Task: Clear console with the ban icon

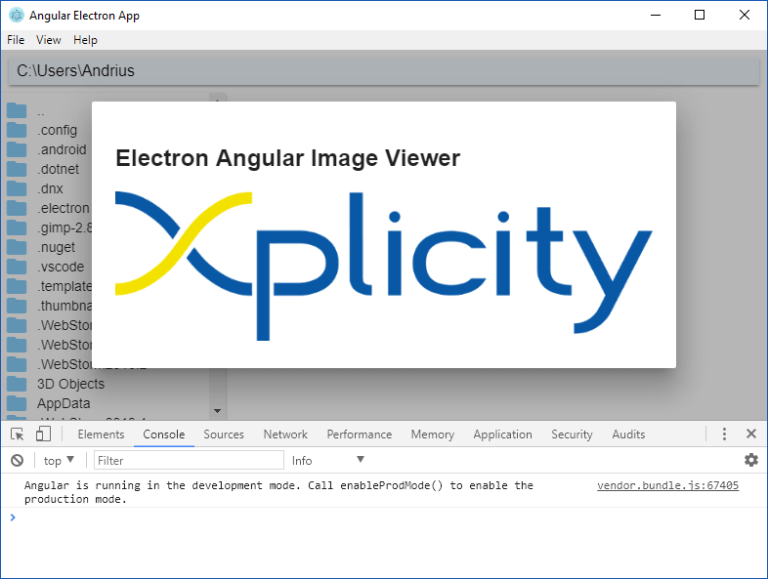Action: pos(17,460)
